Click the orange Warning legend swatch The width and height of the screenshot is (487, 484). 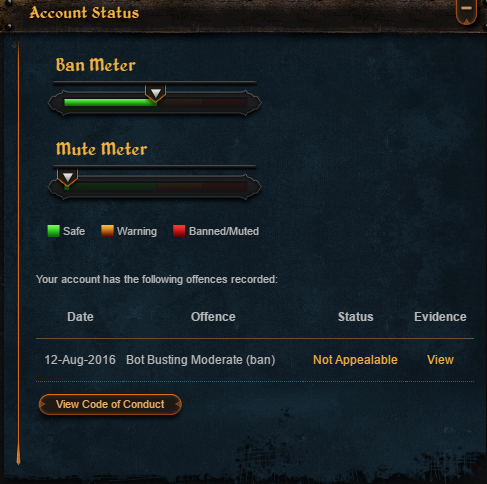[x=107, y=231]
